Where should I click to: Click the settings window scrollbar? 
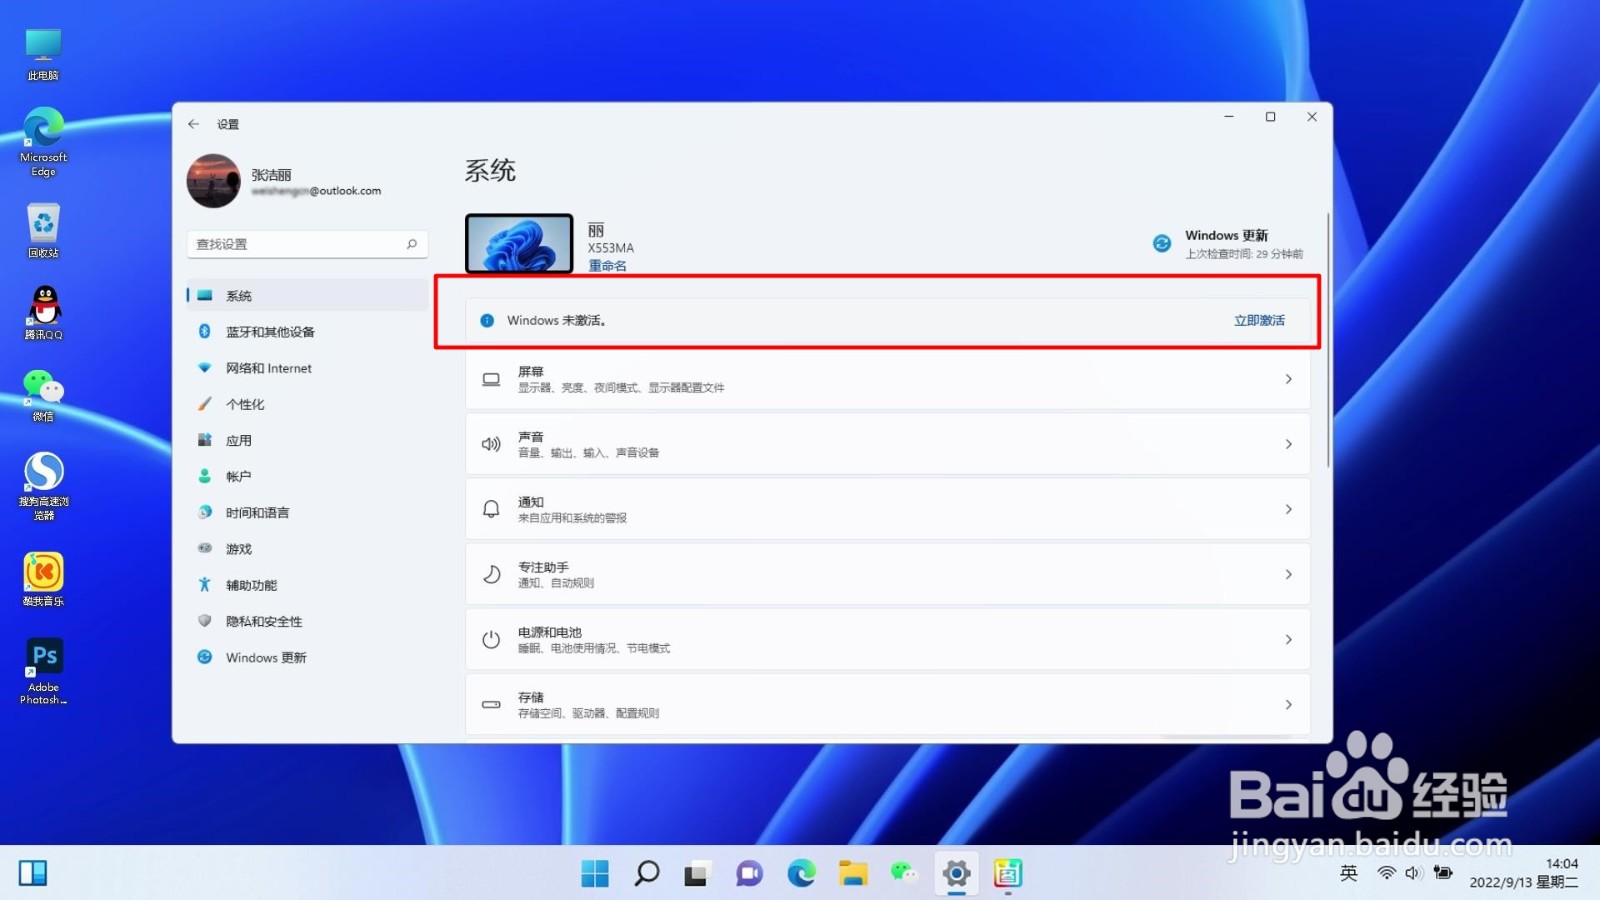tap(1328, 340)
